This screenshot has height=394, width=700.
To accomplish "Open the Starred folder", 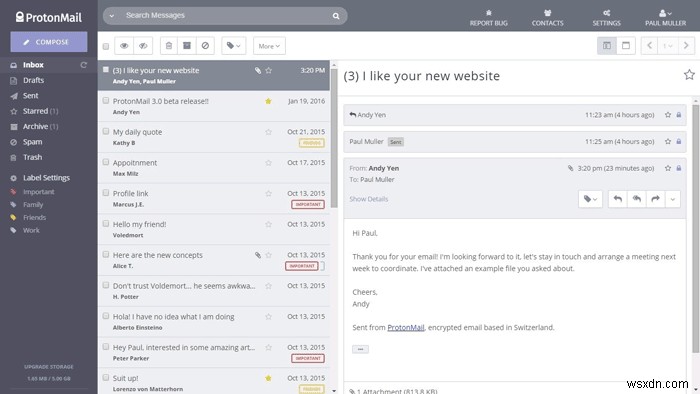I will (x=35, y=111).
